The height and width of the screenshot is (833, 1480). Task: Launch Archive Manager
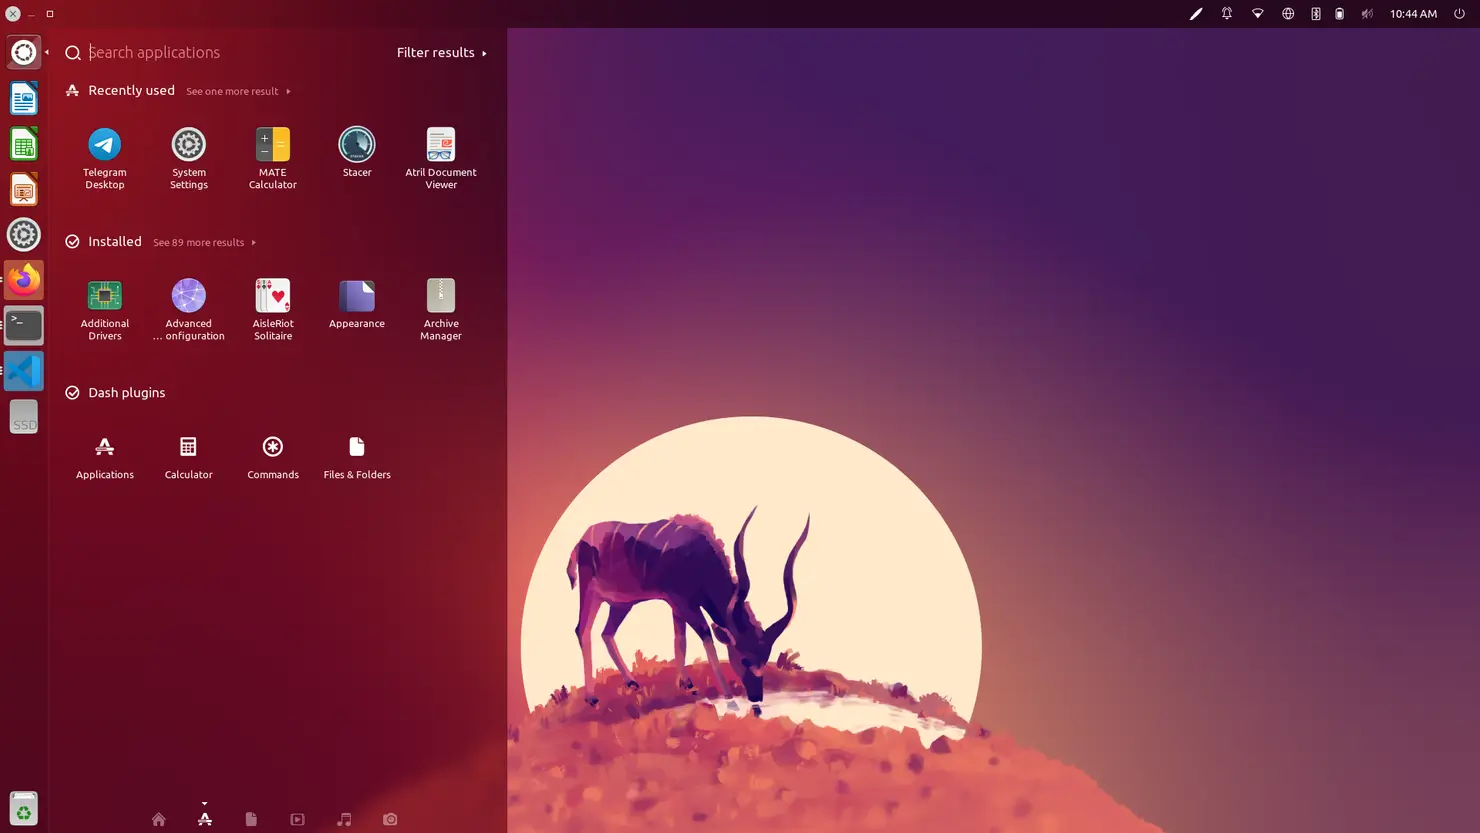440,309
